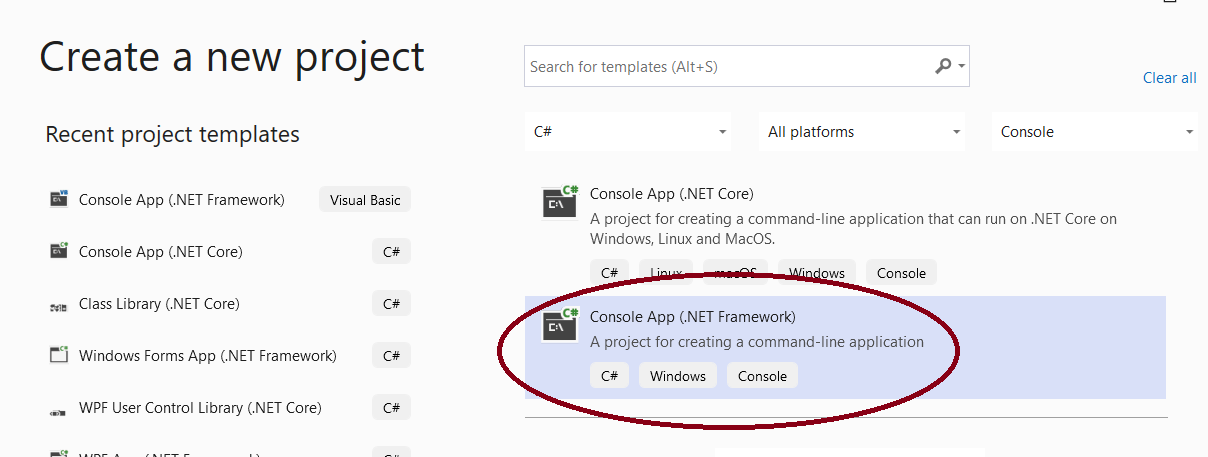
Task: Click the C# tag under Console App (.NET Framework) result
Action: [x=609, y=377]
